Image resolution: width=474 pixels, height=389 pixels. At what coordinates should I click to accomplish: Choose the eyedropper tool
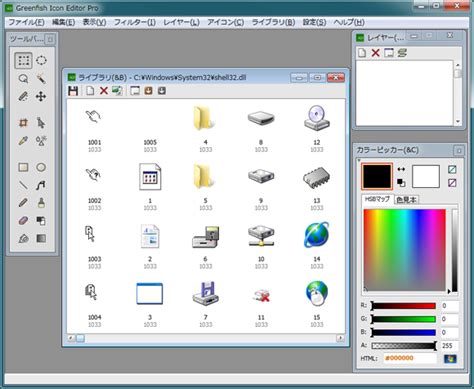click(23, 141)
